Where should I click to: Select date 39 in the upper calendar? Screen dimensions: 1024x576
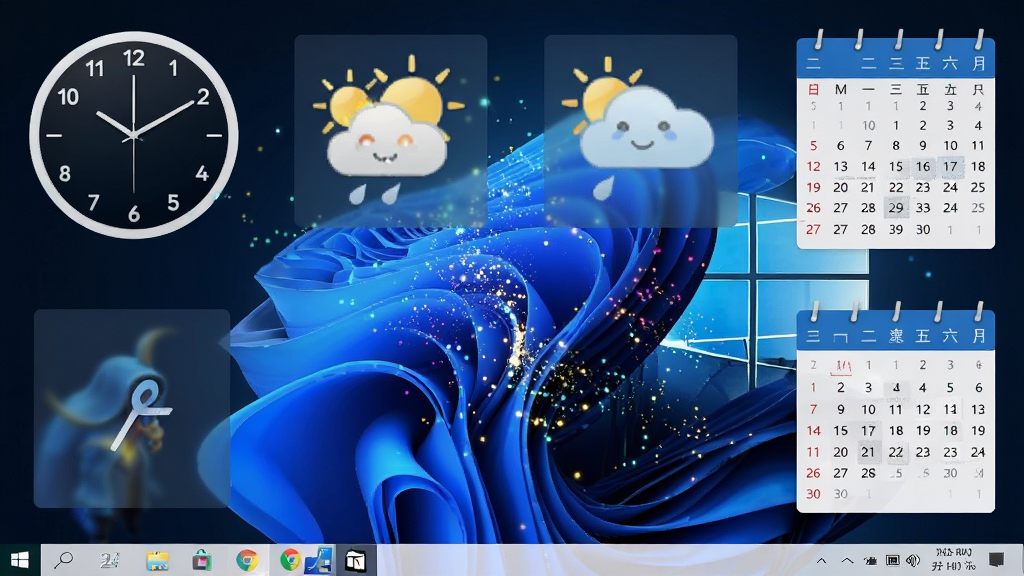click(x=896, y=229)
